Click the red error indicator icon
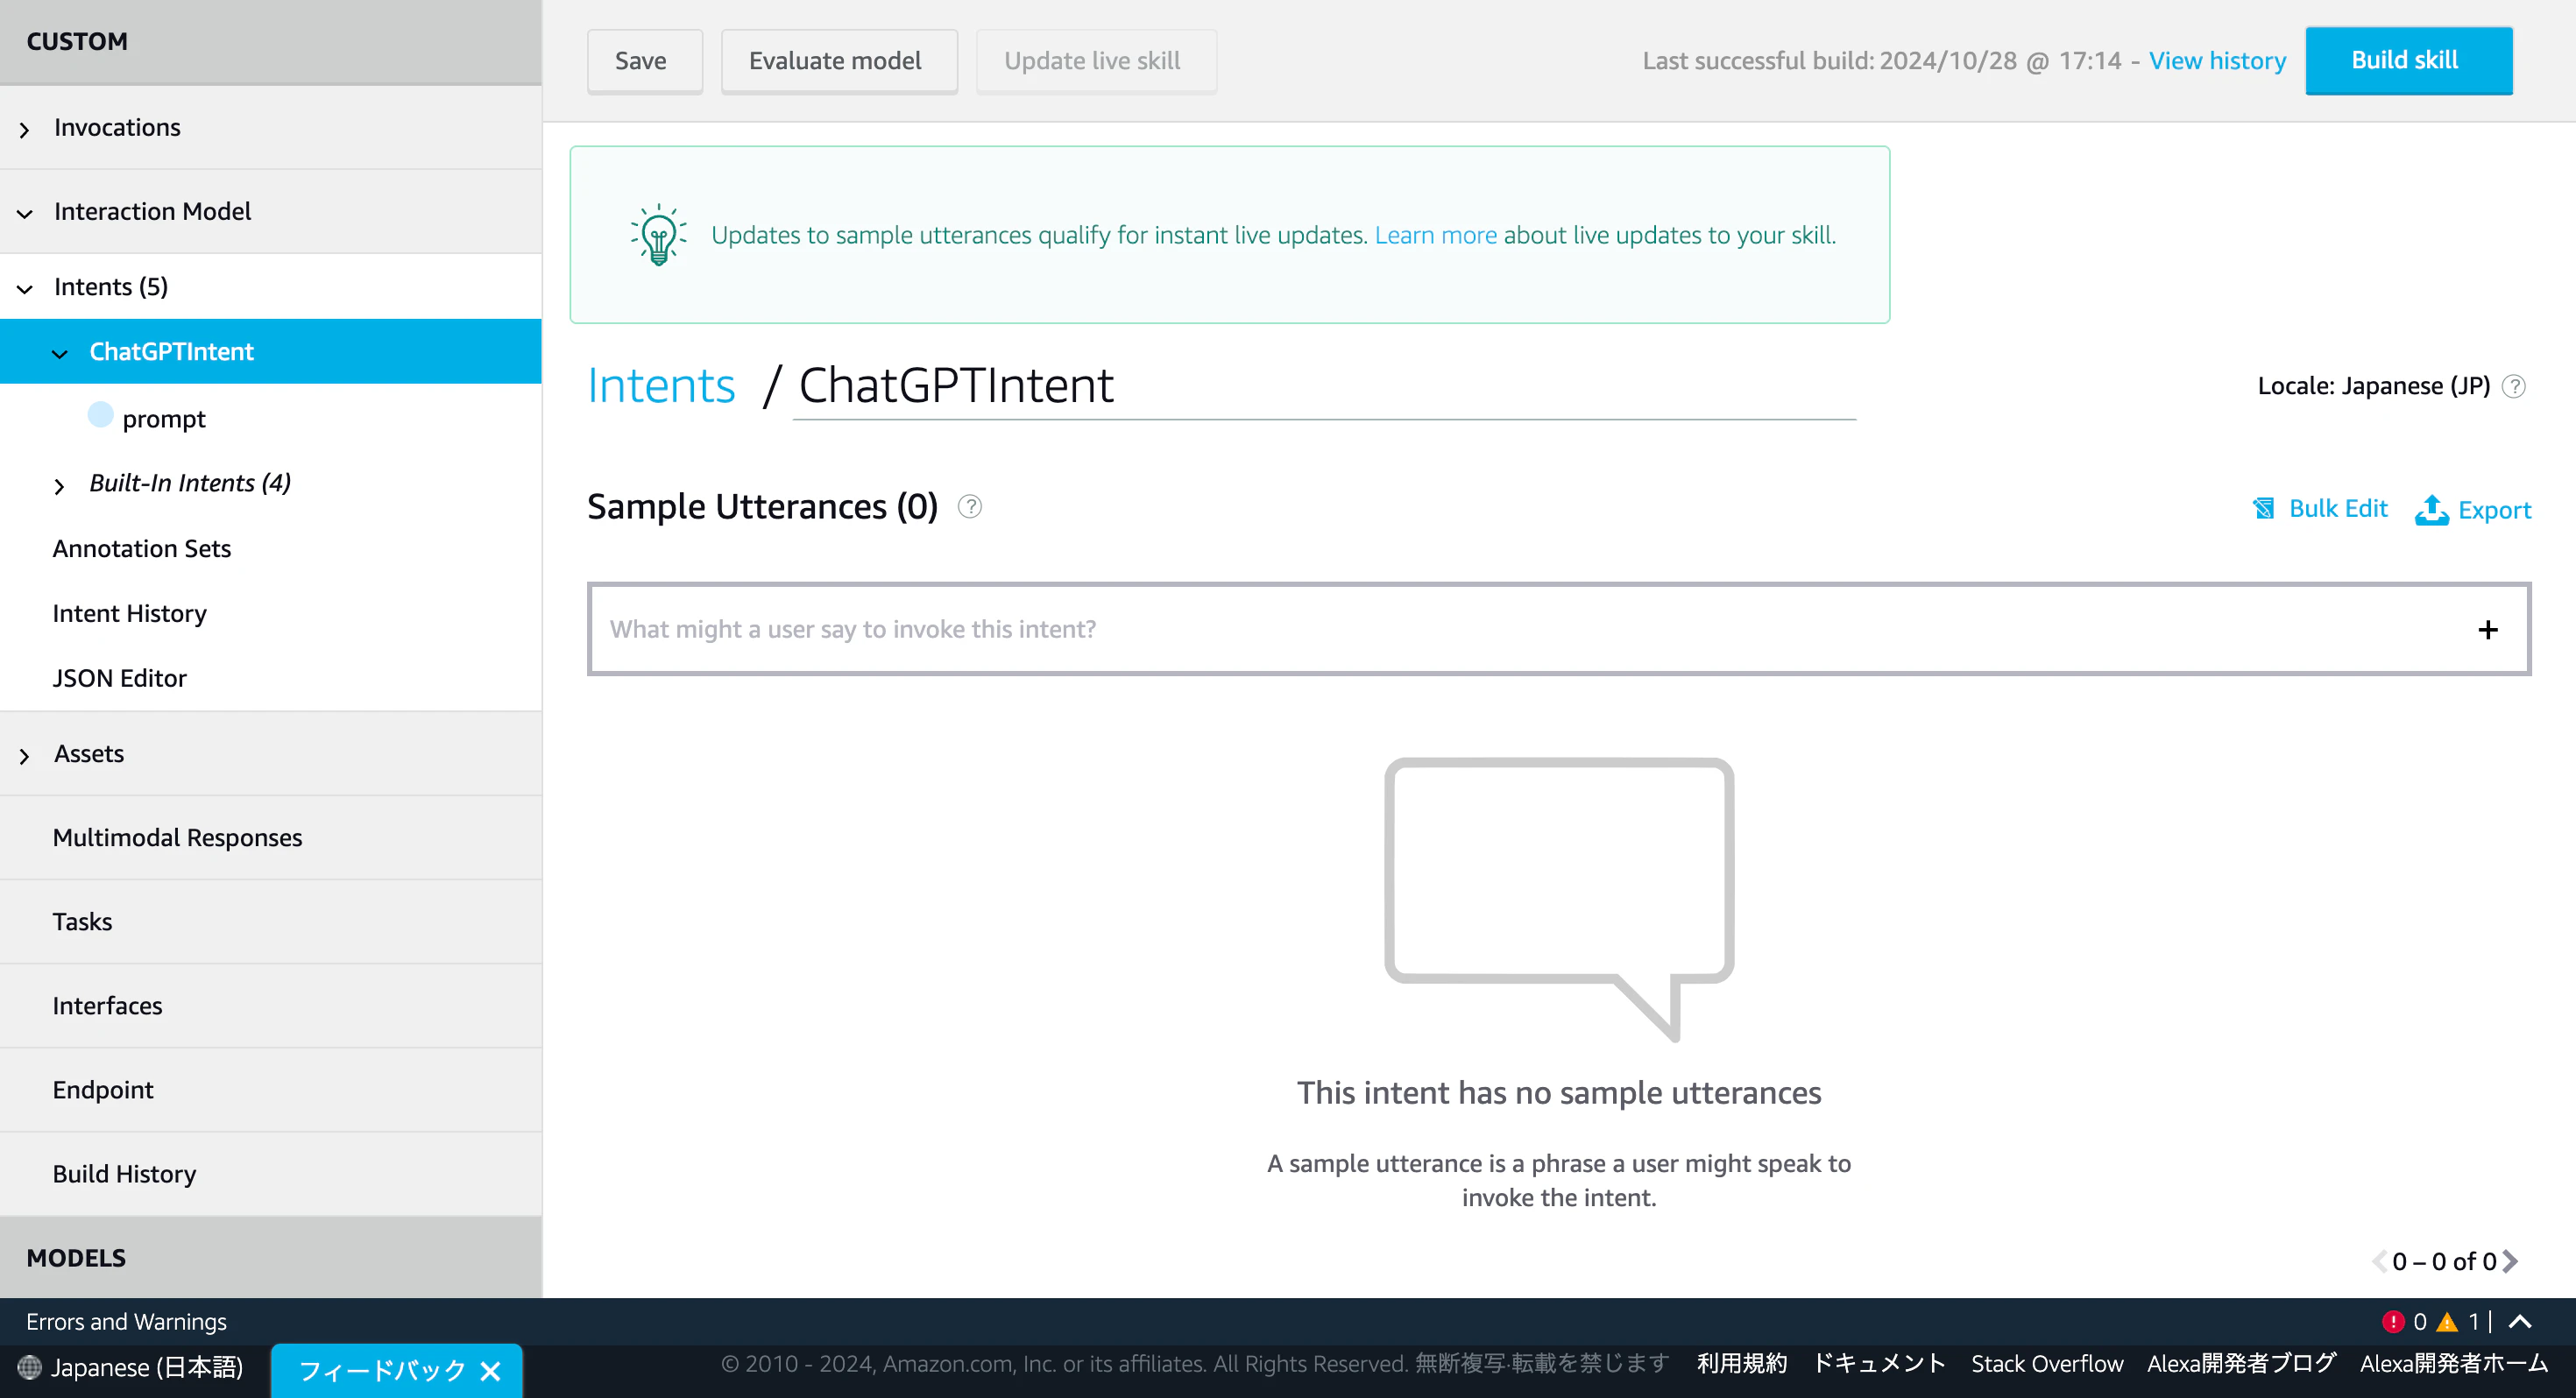The height and width of the screenshot is (1398, 2576). click(2393, 1321)
